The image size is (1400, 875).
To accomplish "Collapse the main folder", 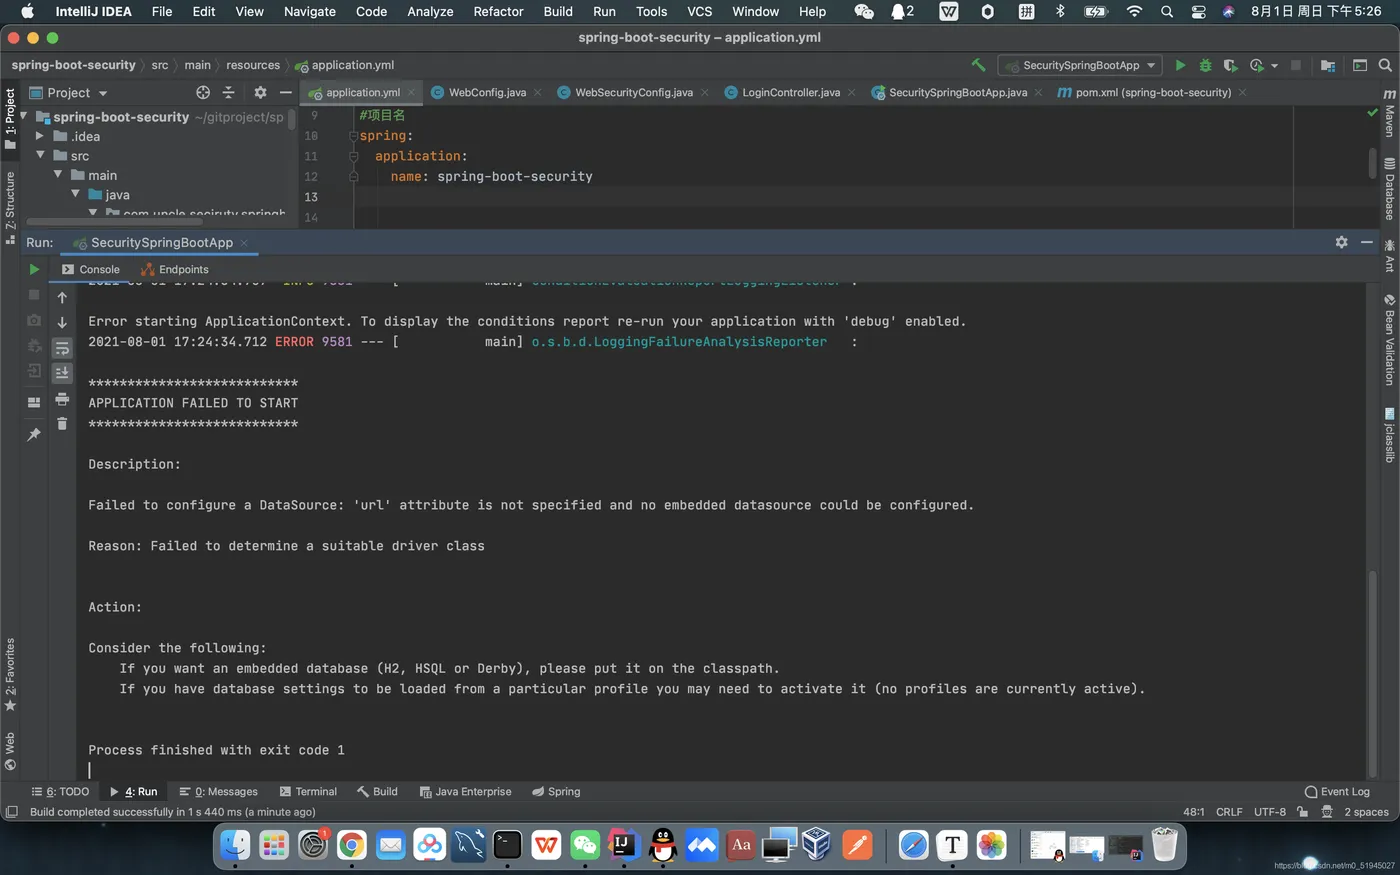I will 58,175.
